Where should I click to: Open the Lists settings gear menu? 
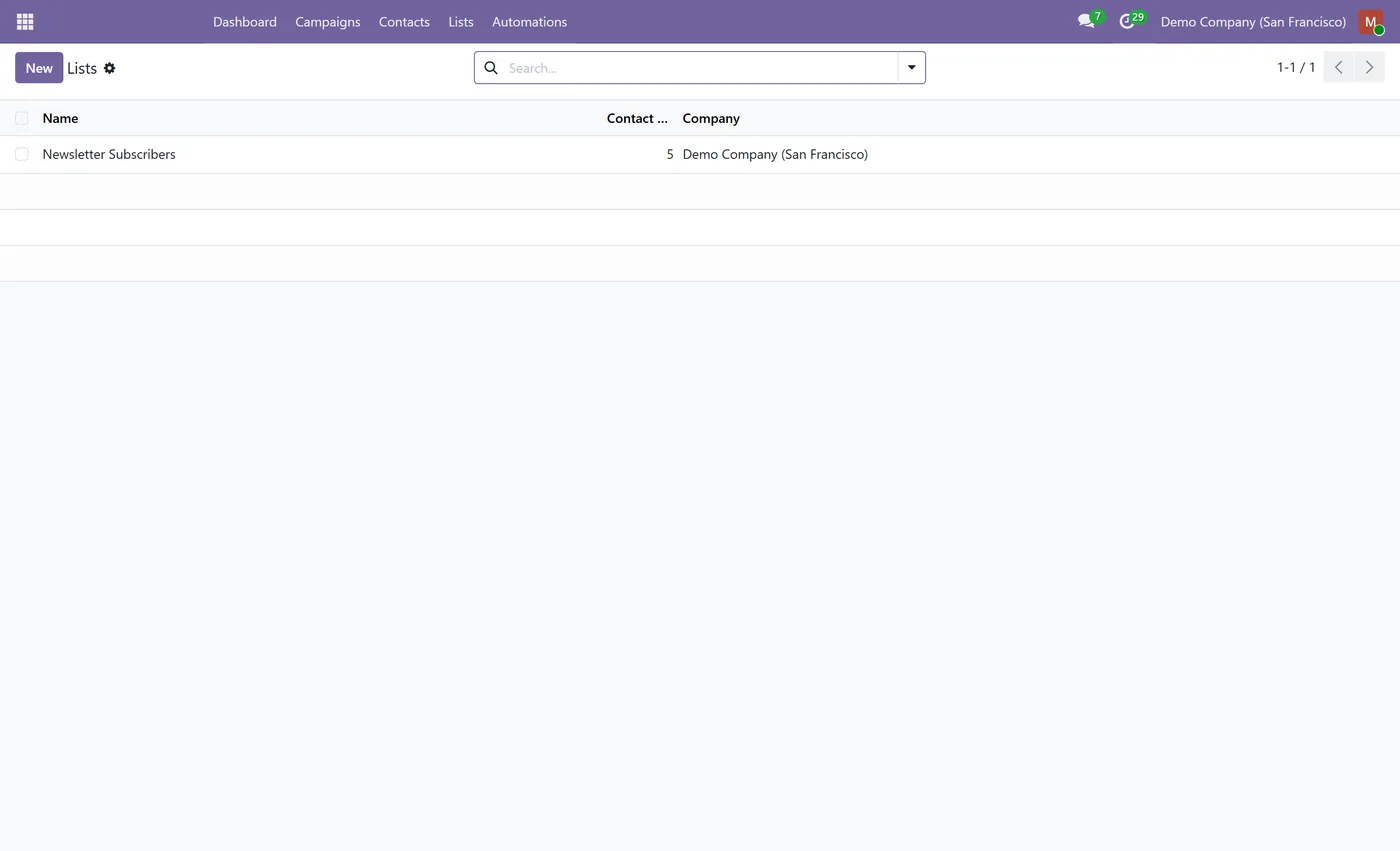110,68
